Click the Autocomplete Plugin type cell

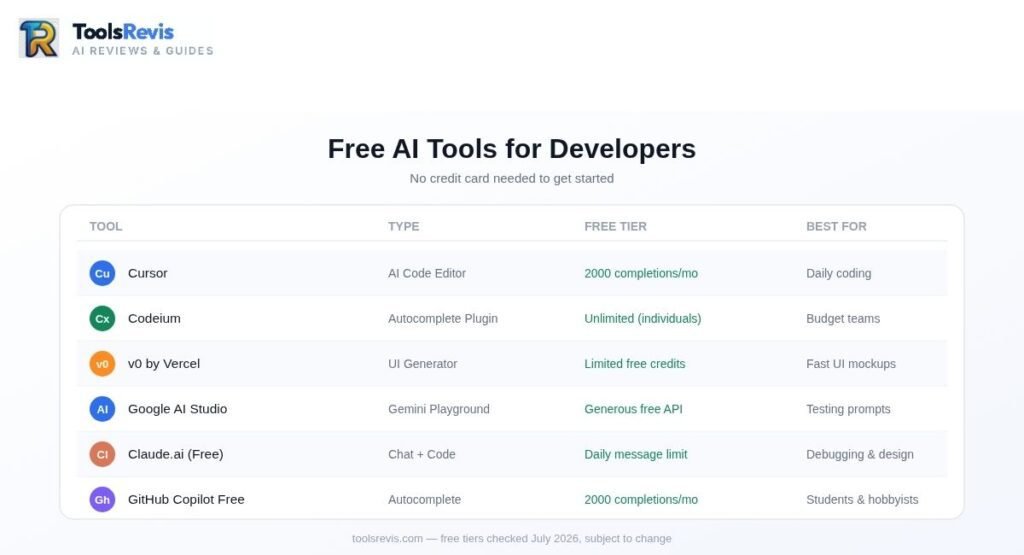click(443, 319)
